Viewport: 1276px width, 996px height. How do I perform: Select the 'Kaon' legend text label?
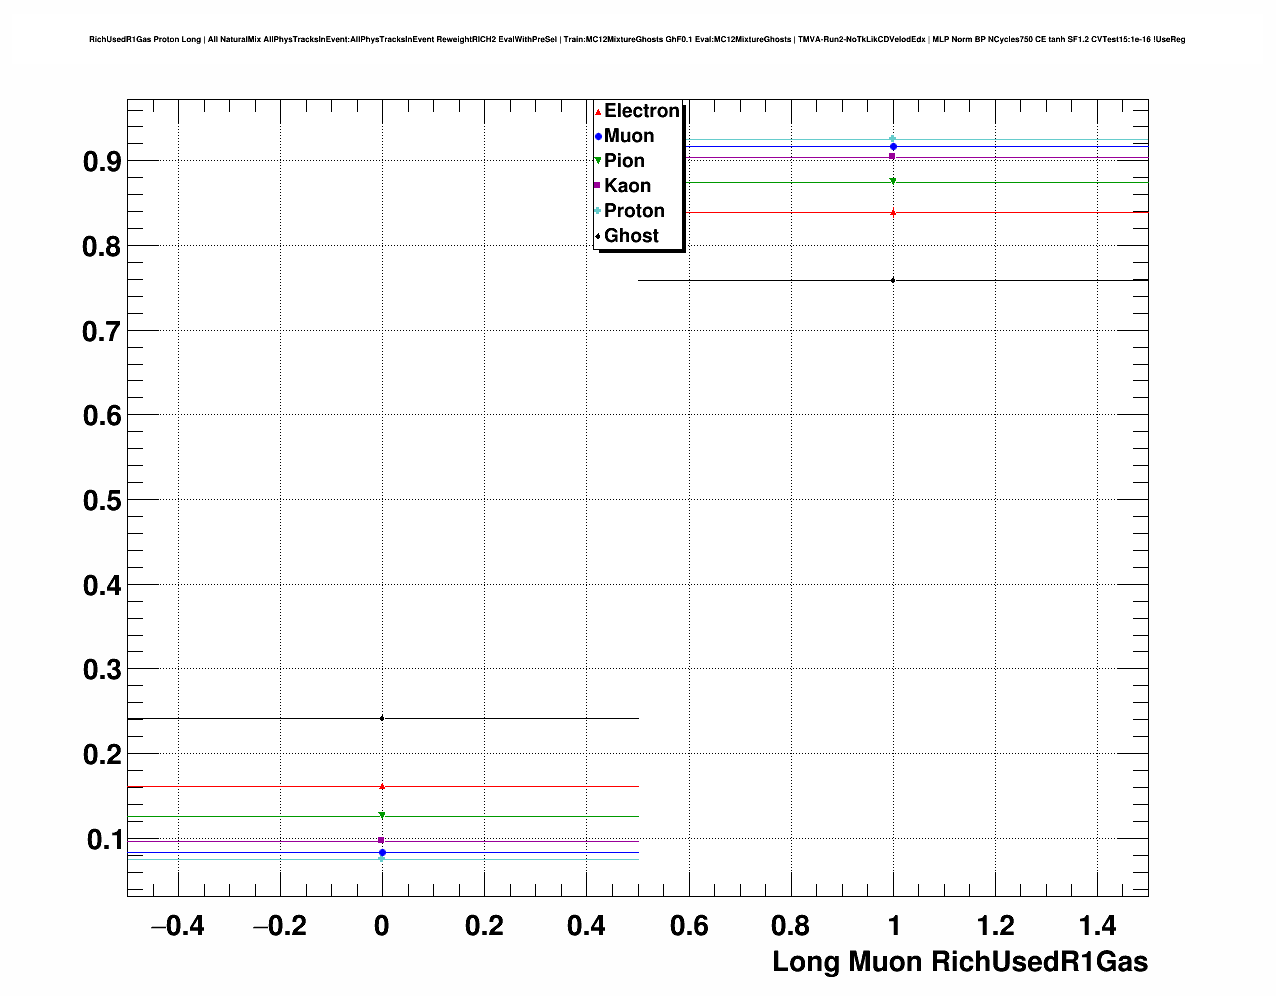627,186
